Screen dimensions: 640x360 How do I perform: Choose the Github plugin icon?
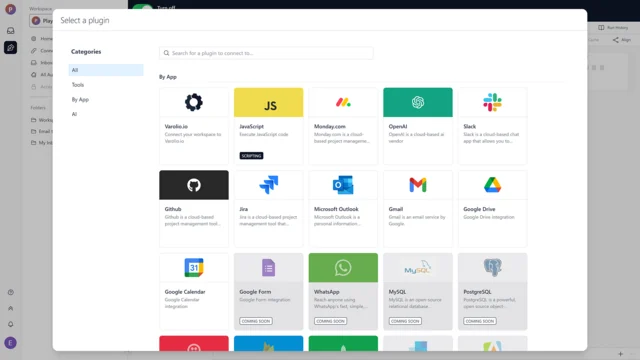tap(194, 185)
